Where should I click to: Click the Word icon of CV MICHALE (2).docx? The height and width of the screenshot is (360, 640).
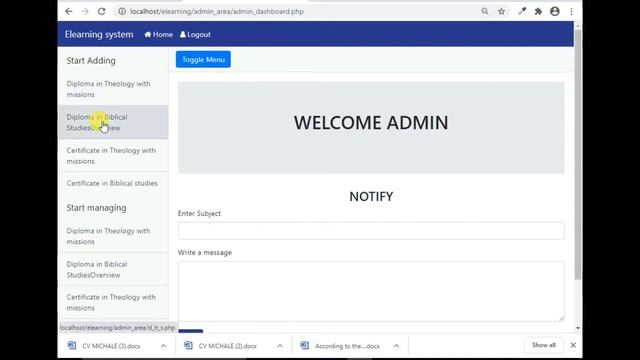click(x=188, y=345)
